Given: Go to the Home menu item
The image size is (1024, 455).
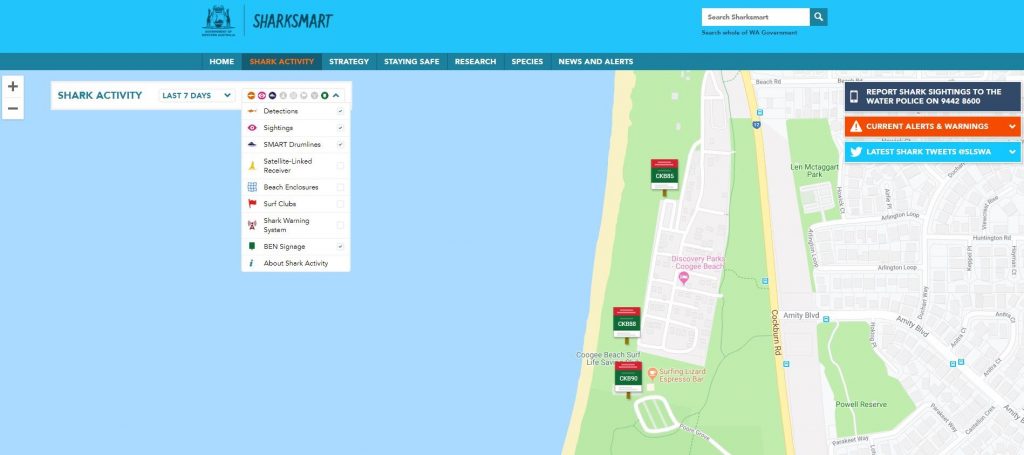Looking at the screenshot, I should click(221, 61).
